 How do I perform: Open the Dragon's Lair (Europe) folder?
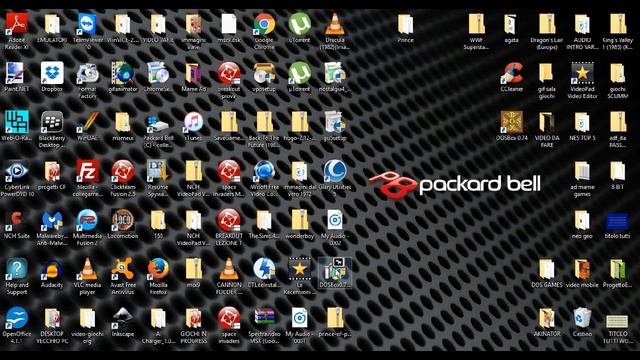coord(547,24)
